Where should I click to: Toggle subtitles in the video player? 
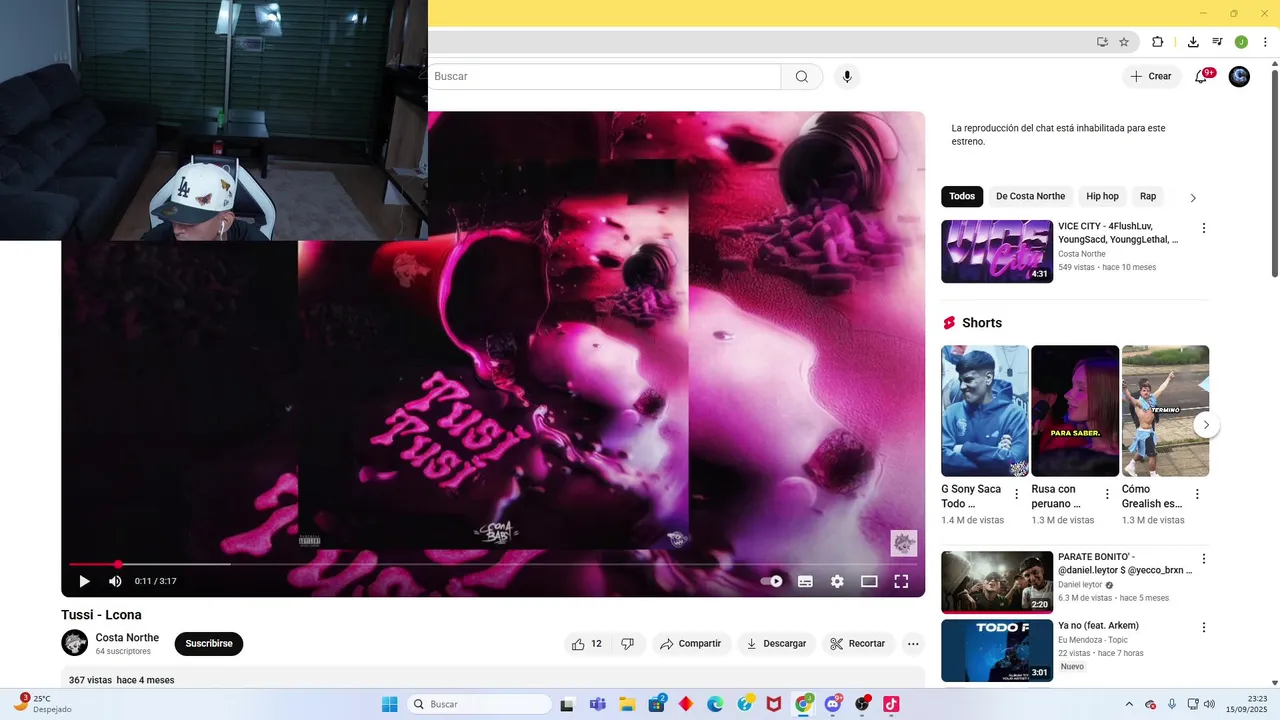tap(805, 581)
